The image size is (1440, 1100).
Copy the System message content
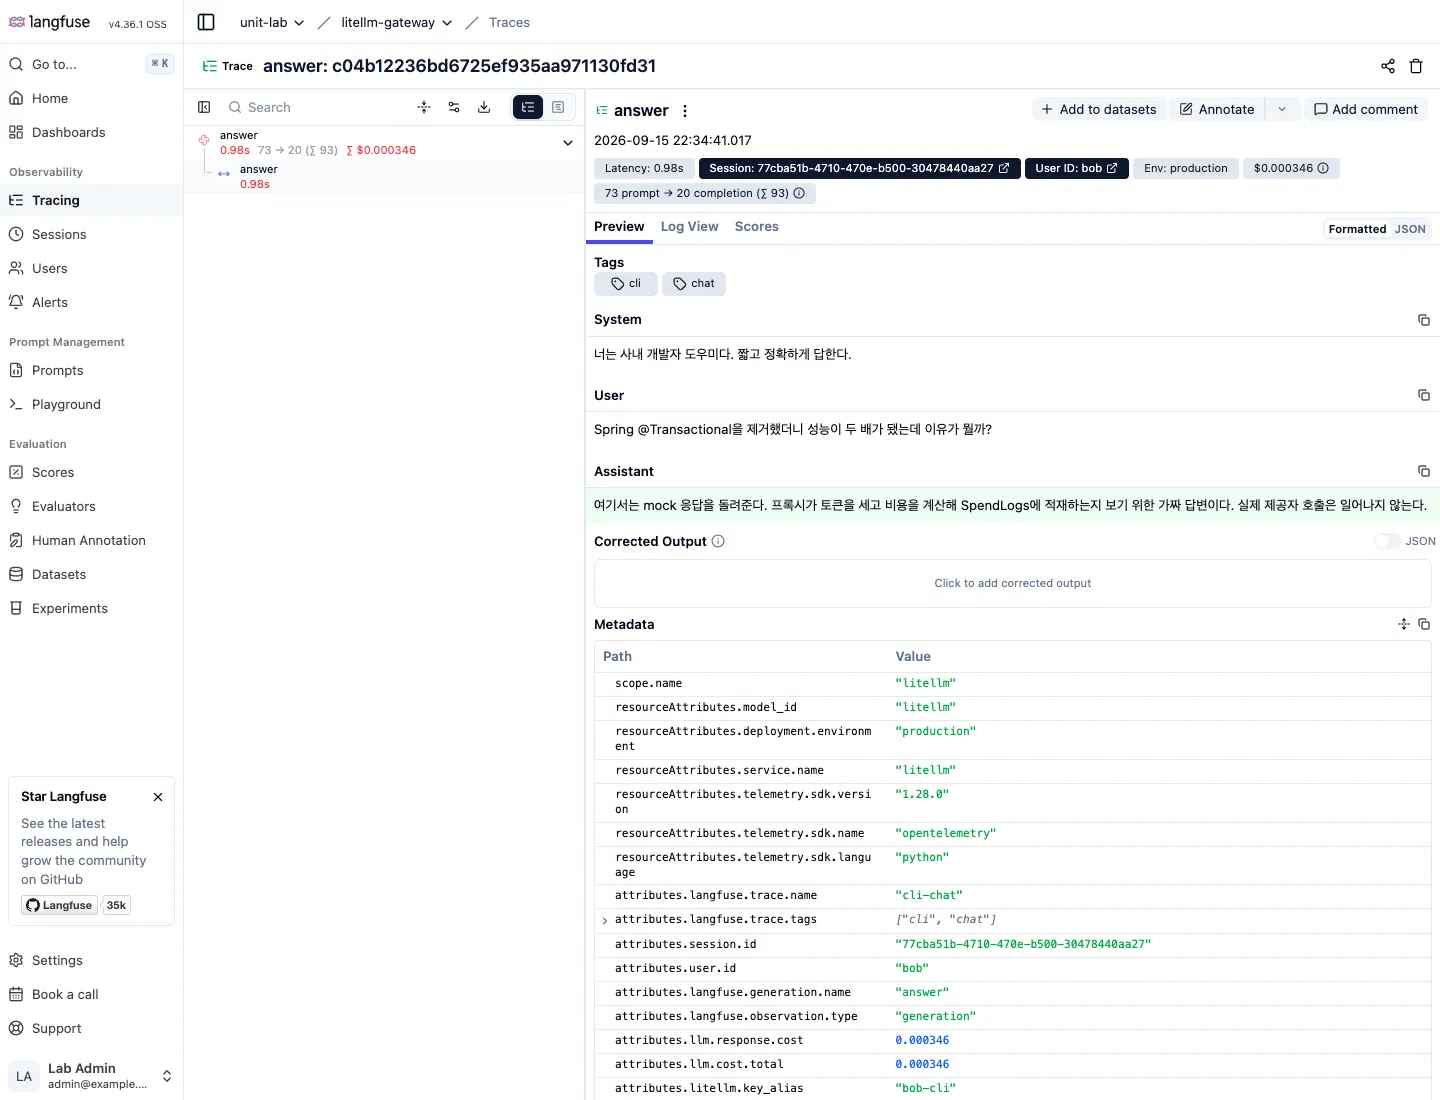point(1424,320)
